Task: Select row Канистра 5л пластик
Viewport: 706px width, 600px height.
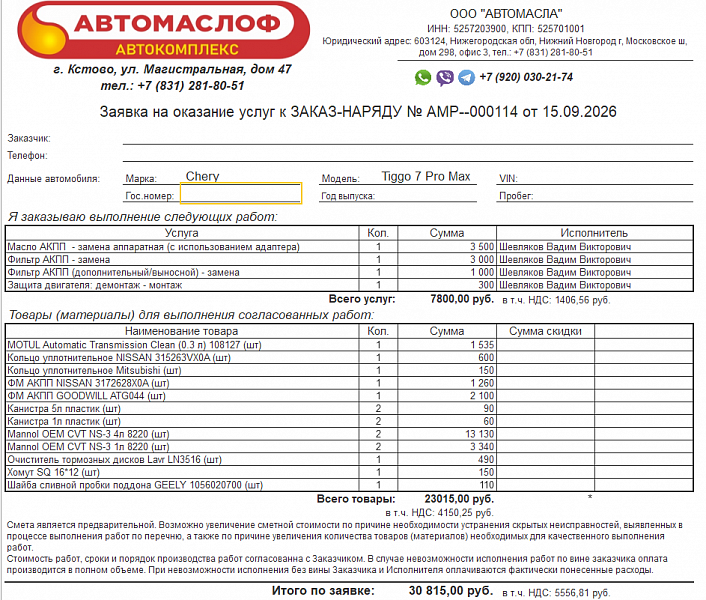Action: click(x=349, y=409)
